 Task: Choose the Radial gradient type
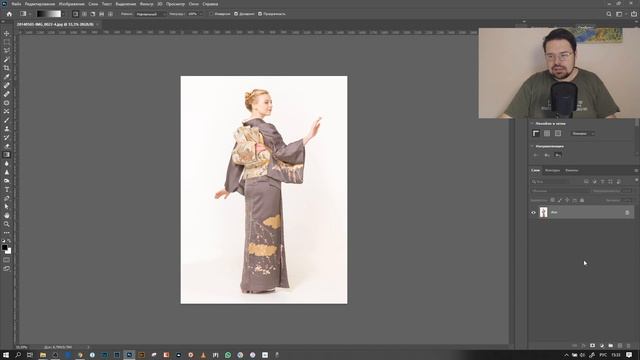point(84,14)
